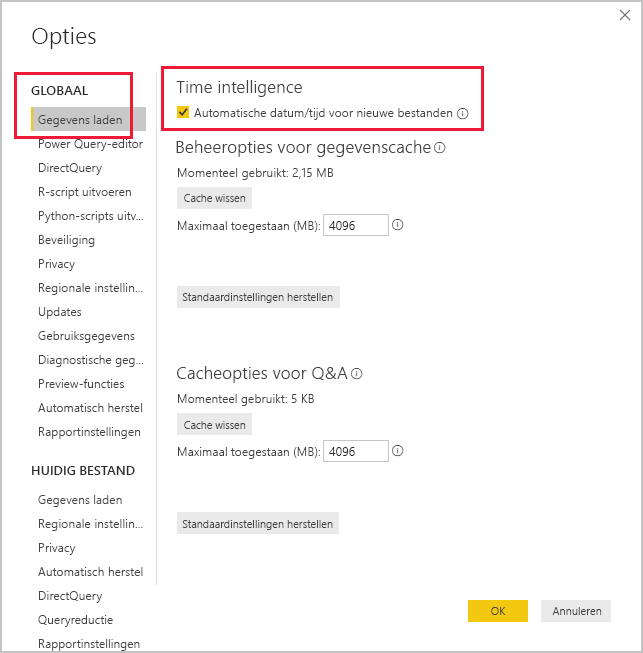The width and height of the screenshot is (643, 653).
Task: Click Cache wissen for gegevenscache
Action: coord(214,198)
